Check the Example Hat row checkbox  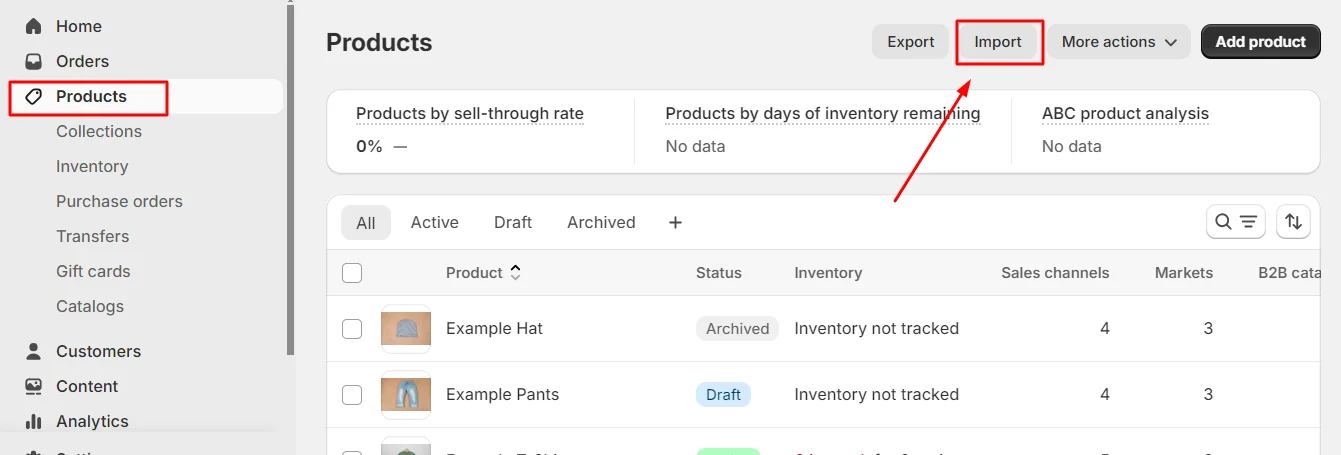(x=352, y=328)
